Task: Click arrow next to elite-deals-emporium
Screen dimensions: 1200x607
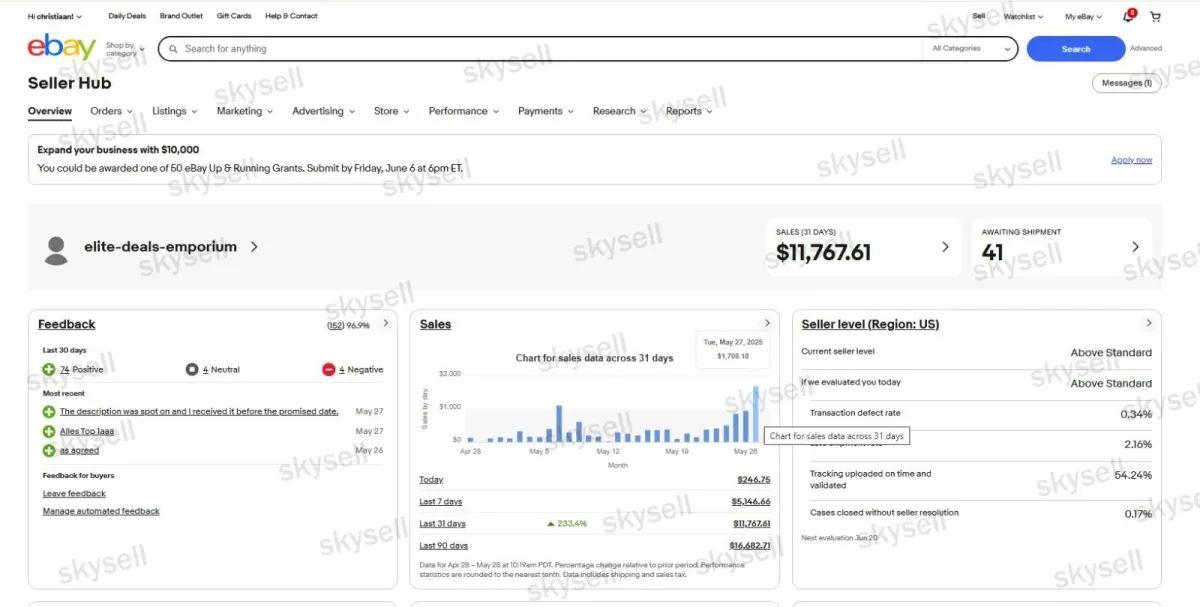Action: coord(254,247)
